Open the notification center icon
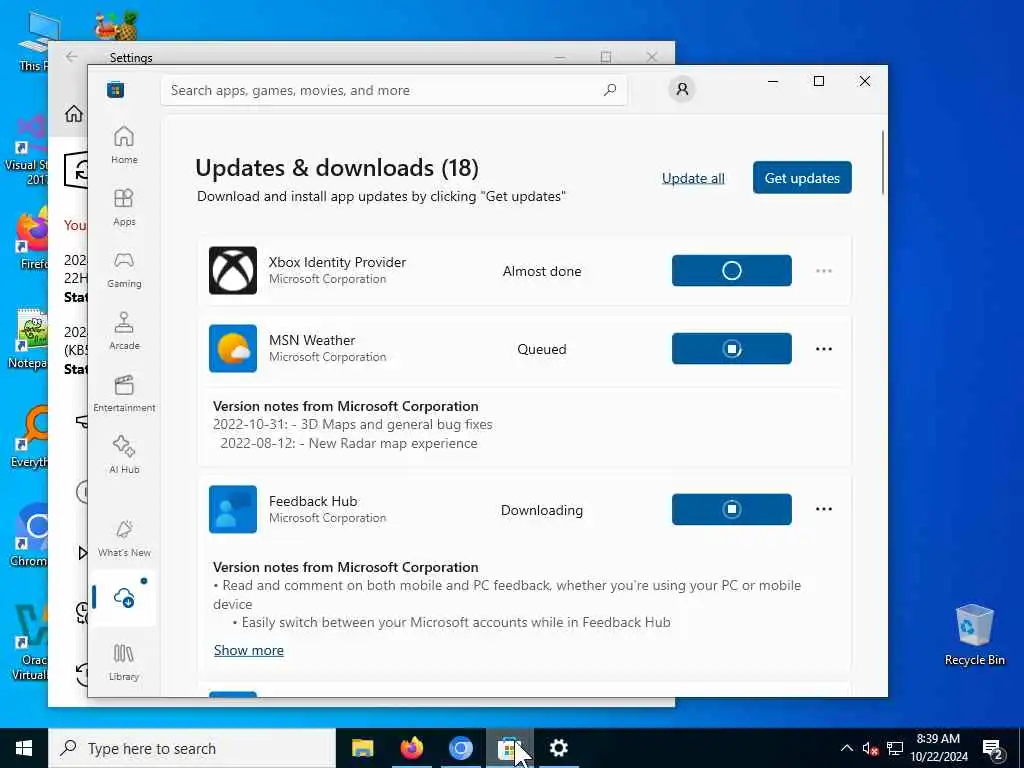The image size is (1024, 768). 993,749
